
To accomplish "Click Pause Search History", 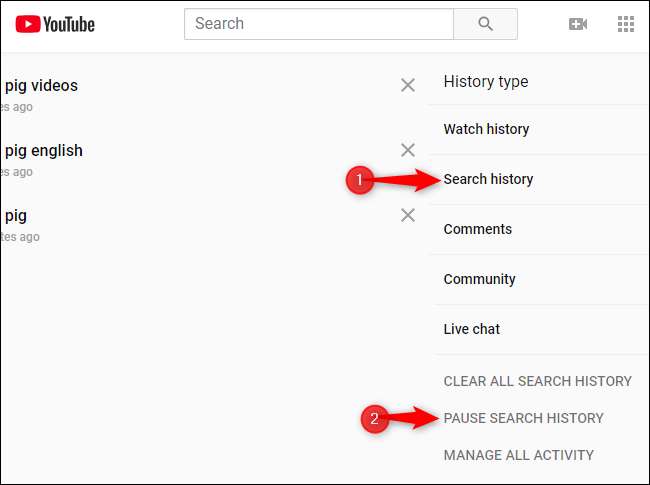I will click(523, 418).
